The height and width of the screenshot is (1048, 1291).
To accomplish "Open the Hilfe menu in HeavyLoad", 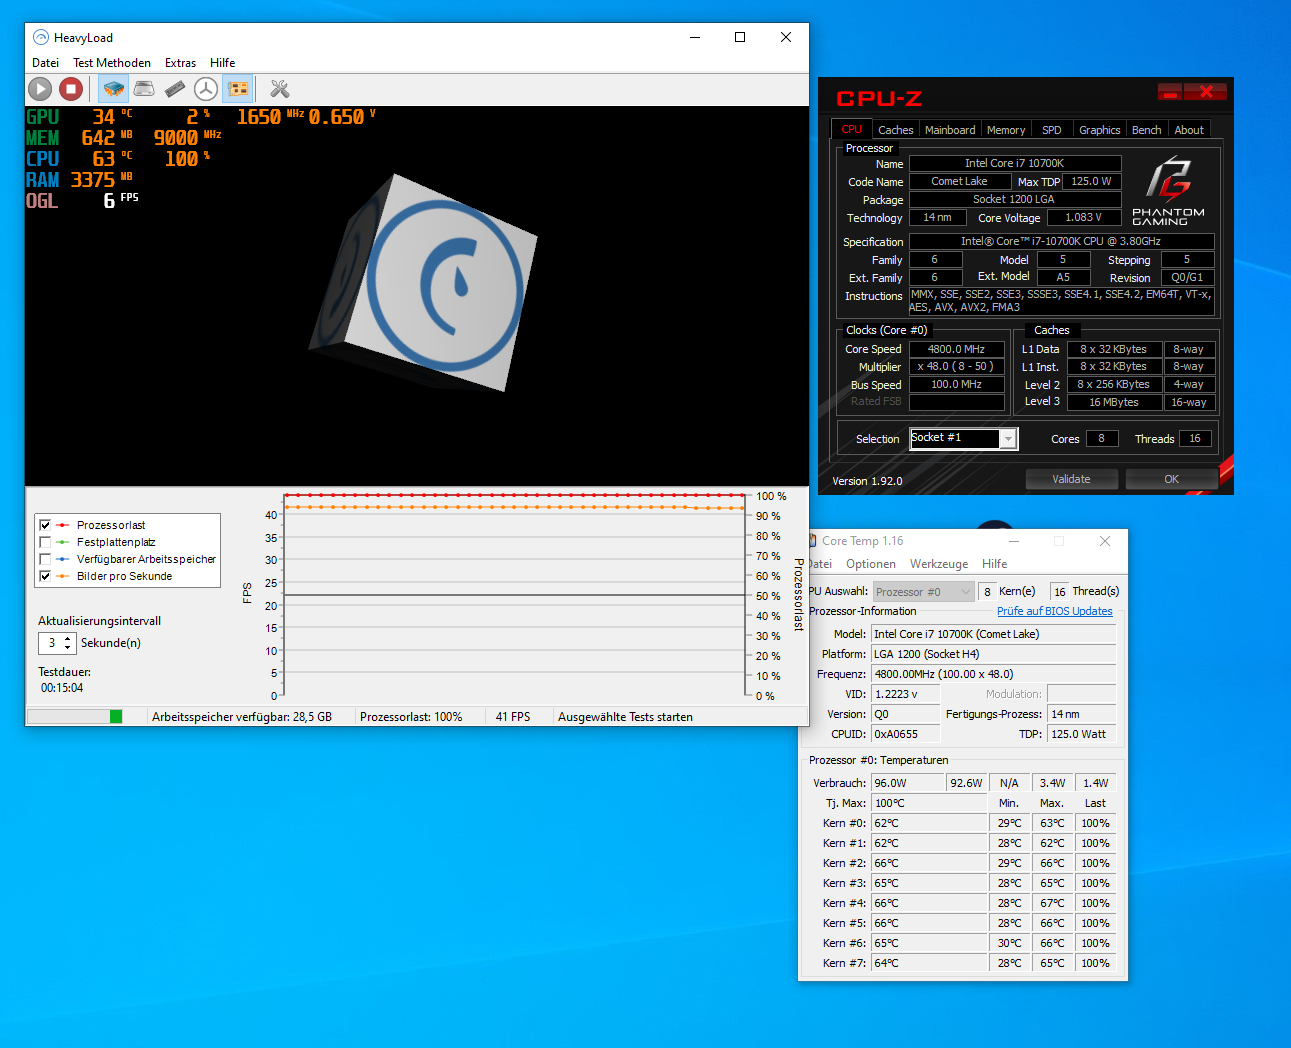I will 222,62.
